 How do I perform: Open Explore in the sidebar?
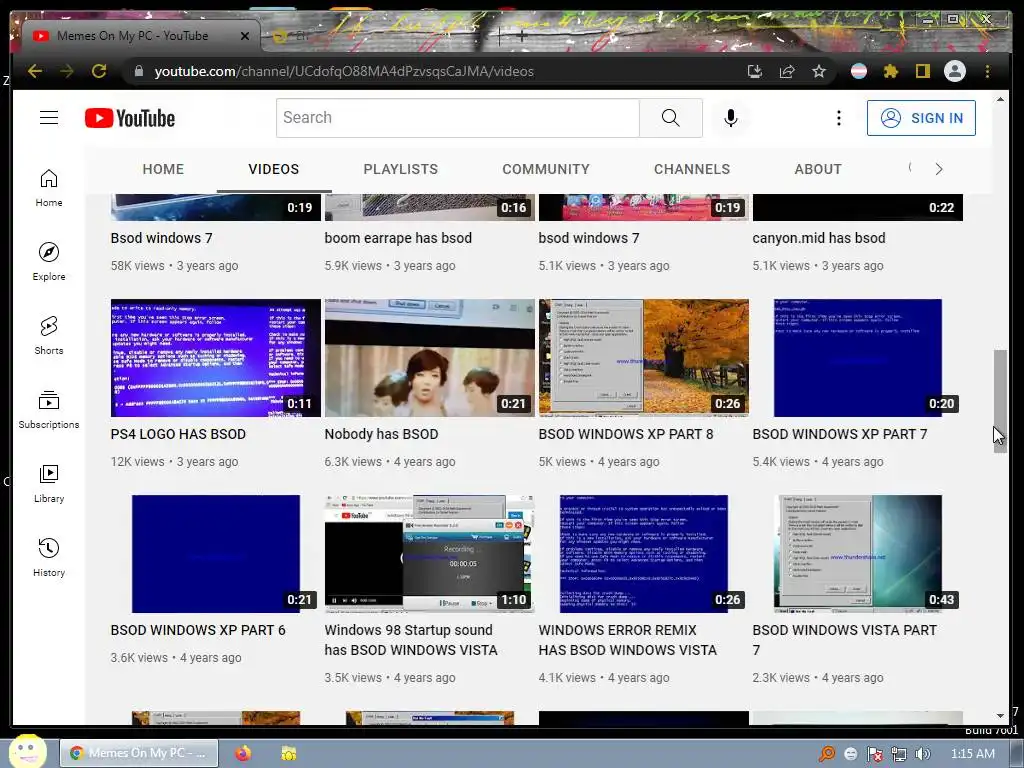pyautogui.click(x=49, y=262)
